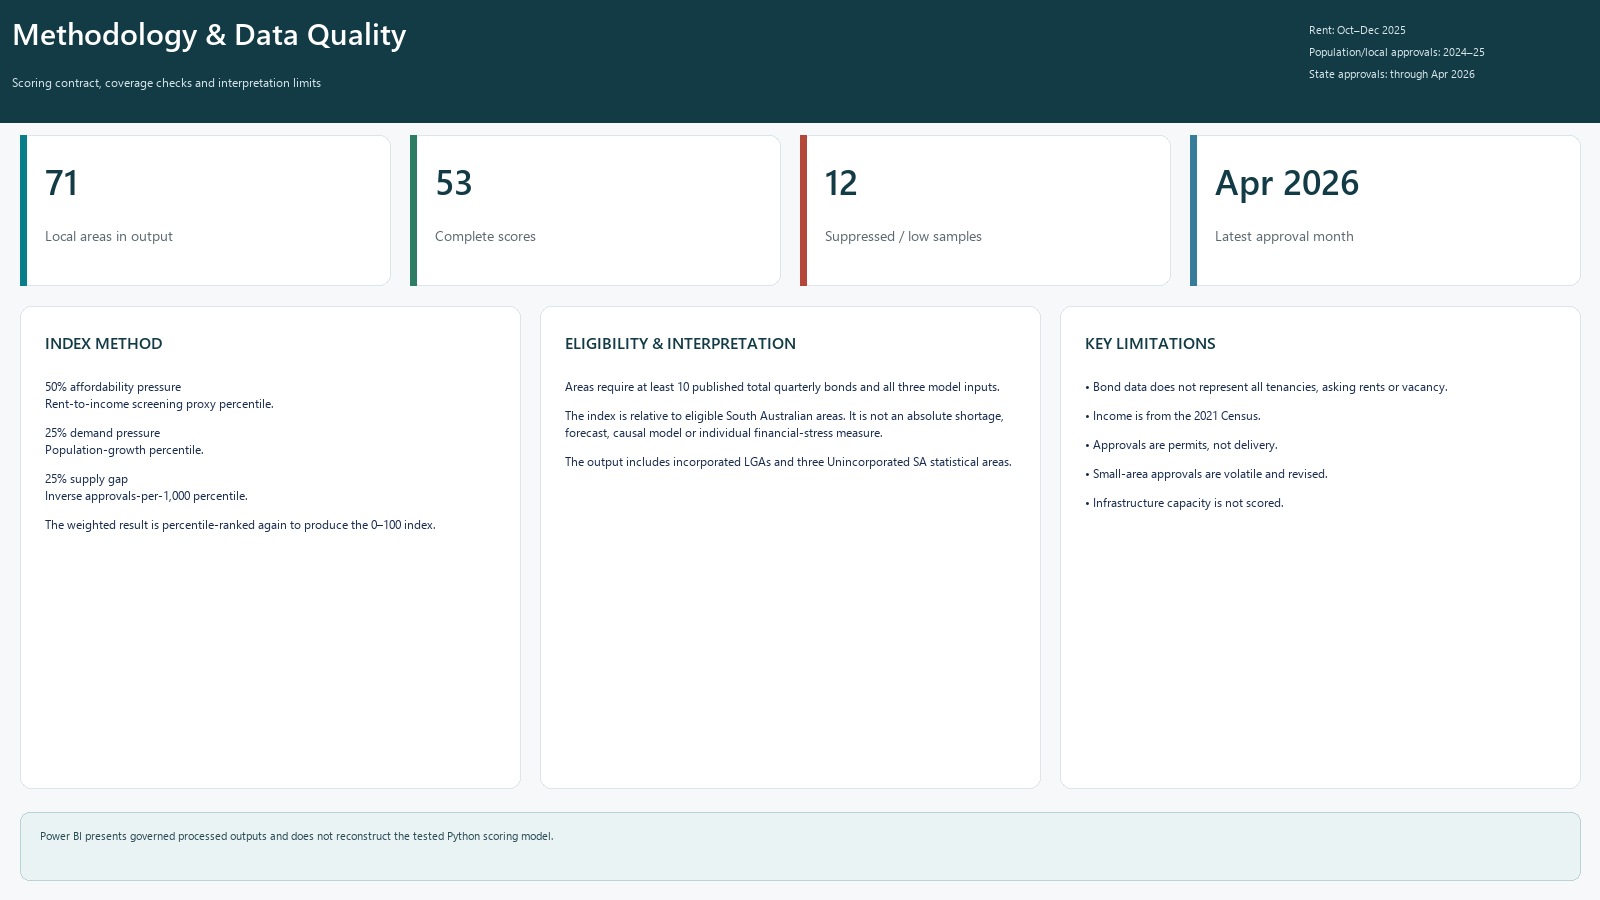The height and width of the screenshot is (900, 1600).
Task: Click 'State approvals: through Apr 2026' note
Action: click(x=1391, y=74)
